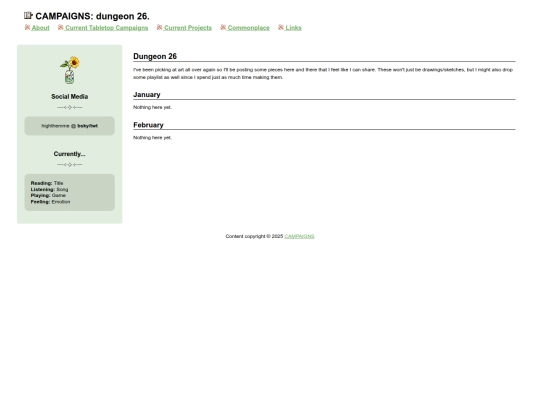Click the Listening: Song line

click(x=49, y=189)
